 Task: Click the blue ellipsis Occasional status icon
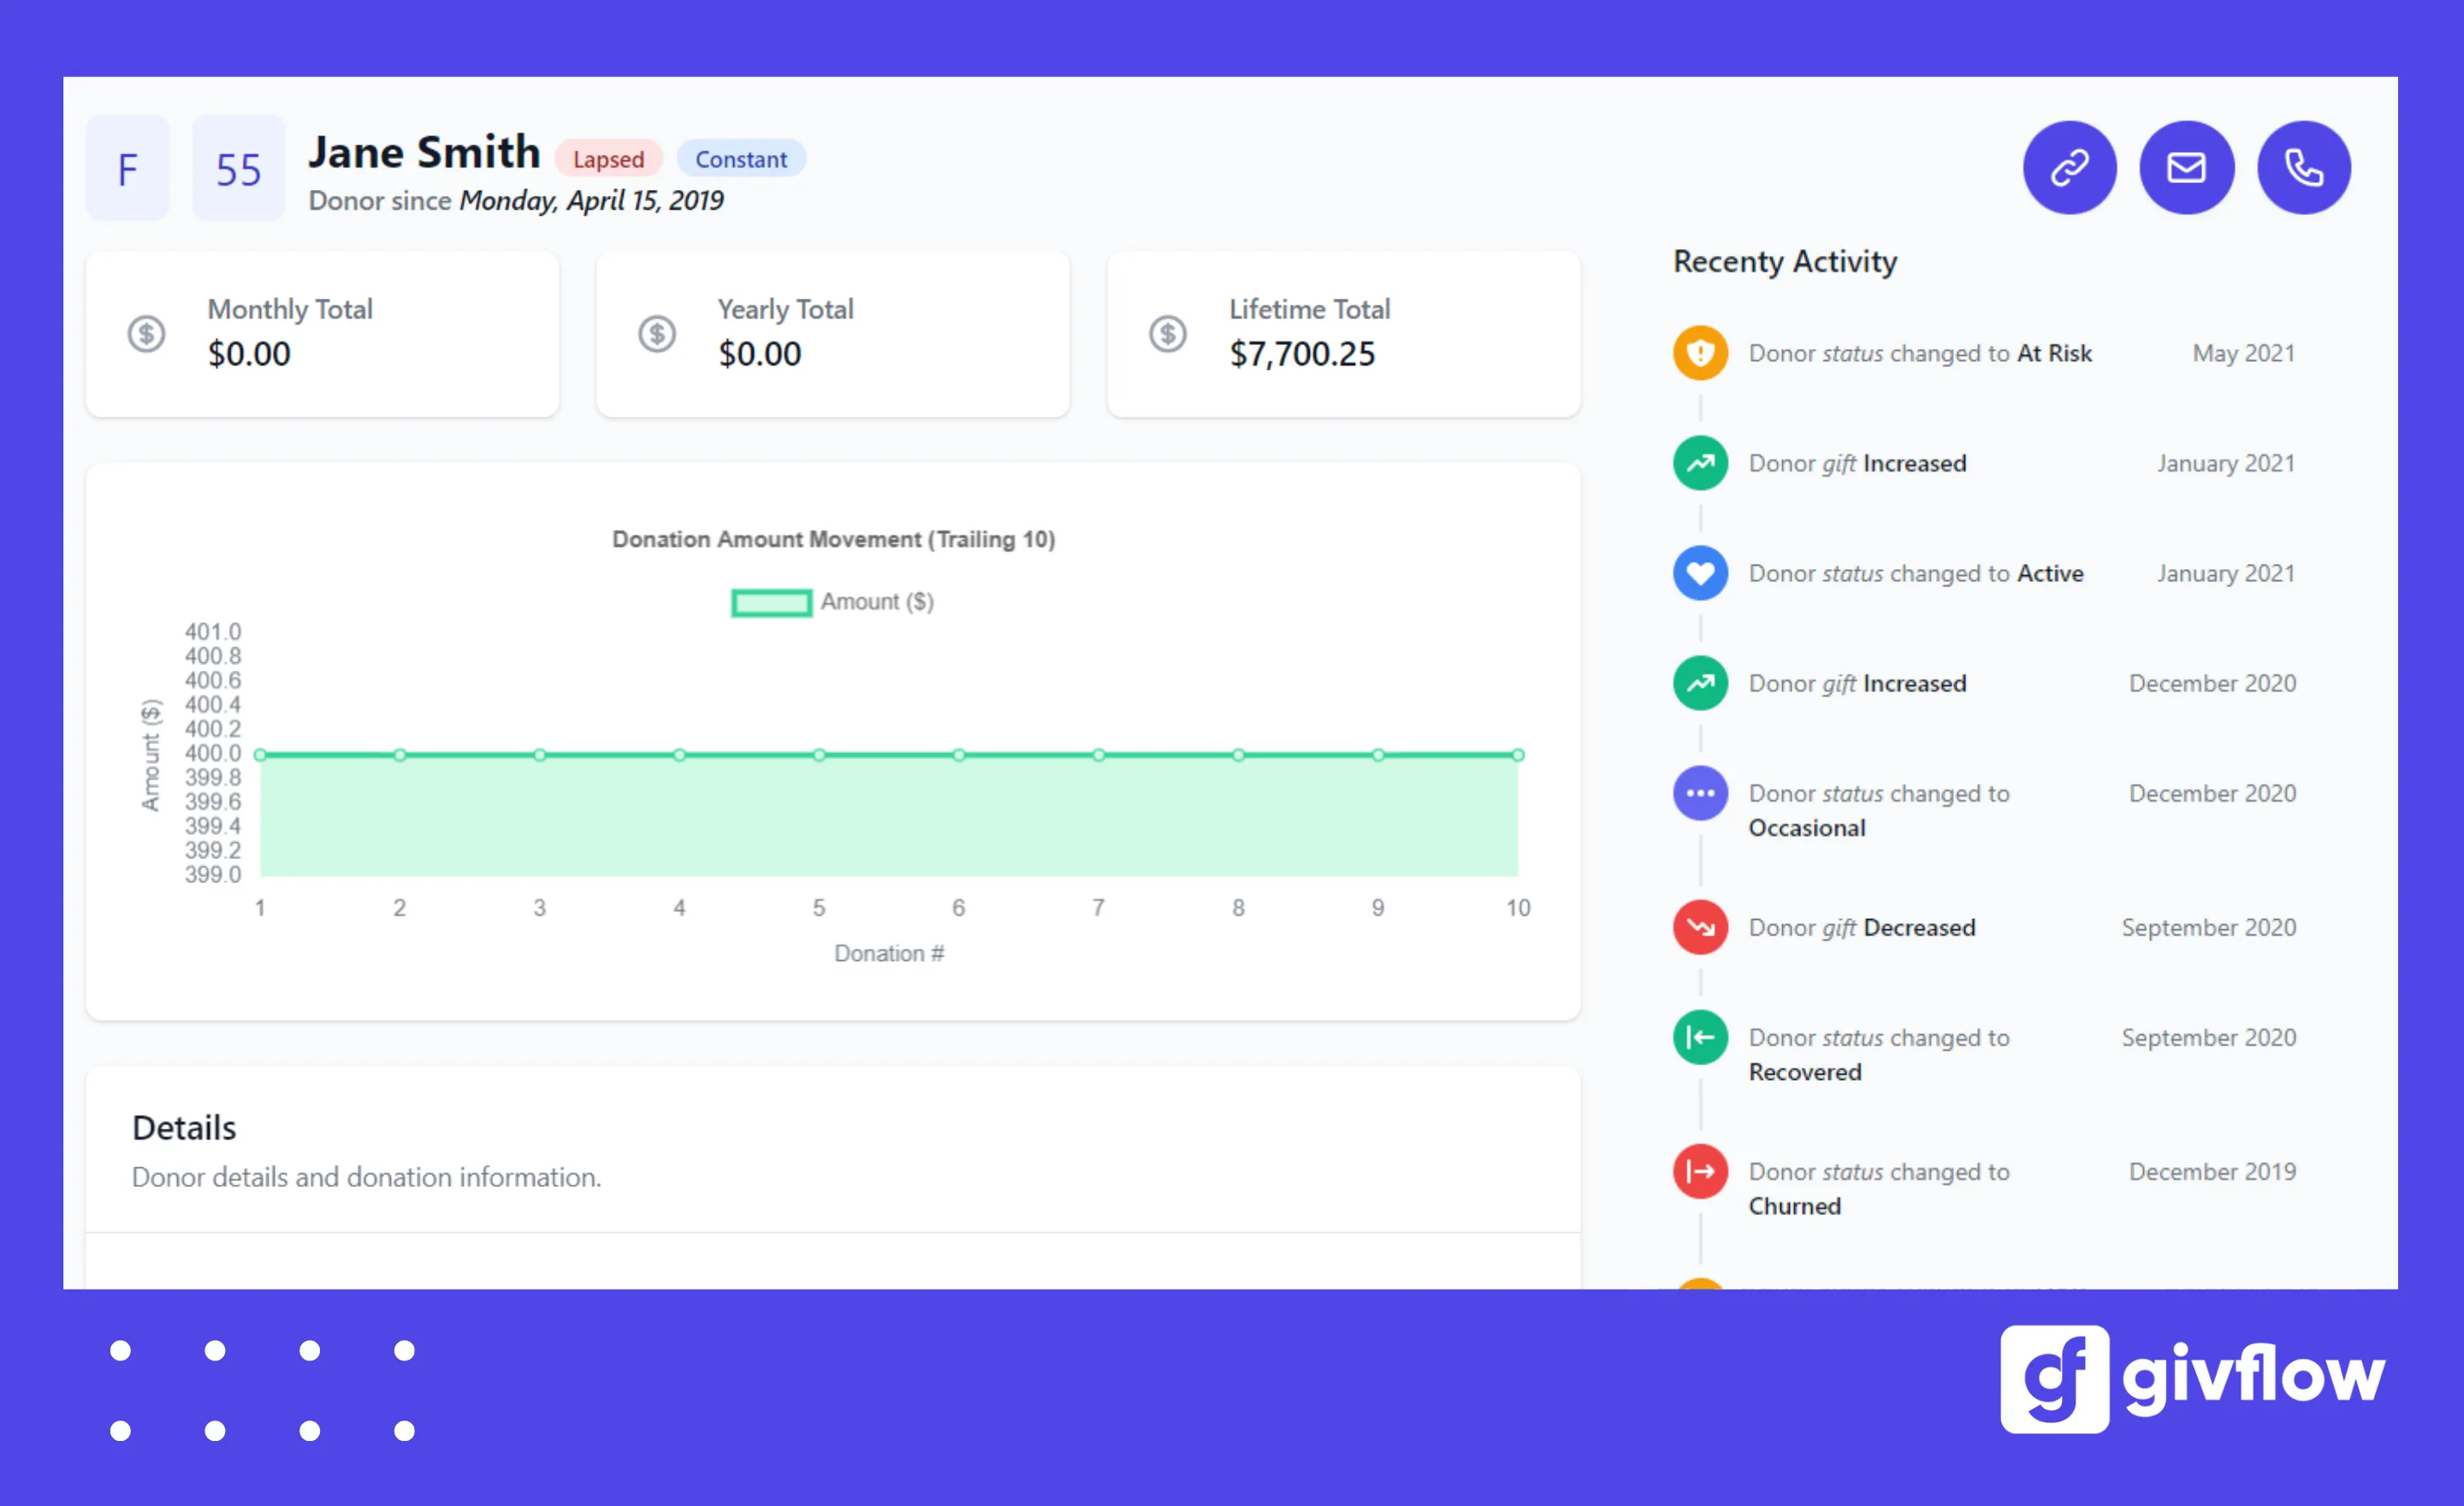point(1700,792)
